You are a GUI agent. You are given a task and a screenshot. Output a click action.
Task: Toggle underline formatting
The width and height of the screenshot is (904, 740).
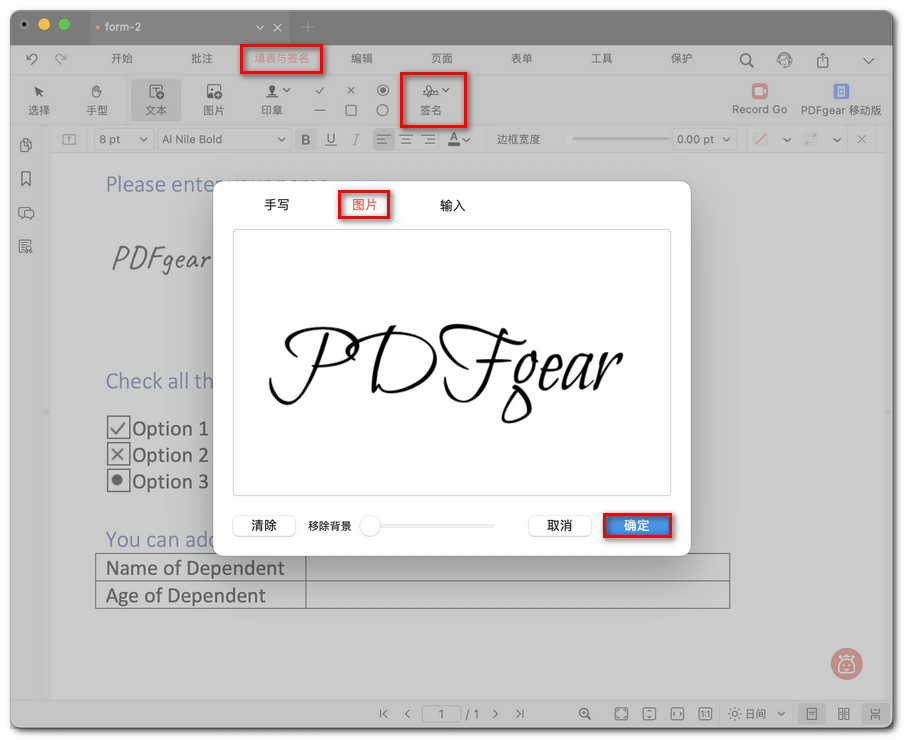coord(330,139)
